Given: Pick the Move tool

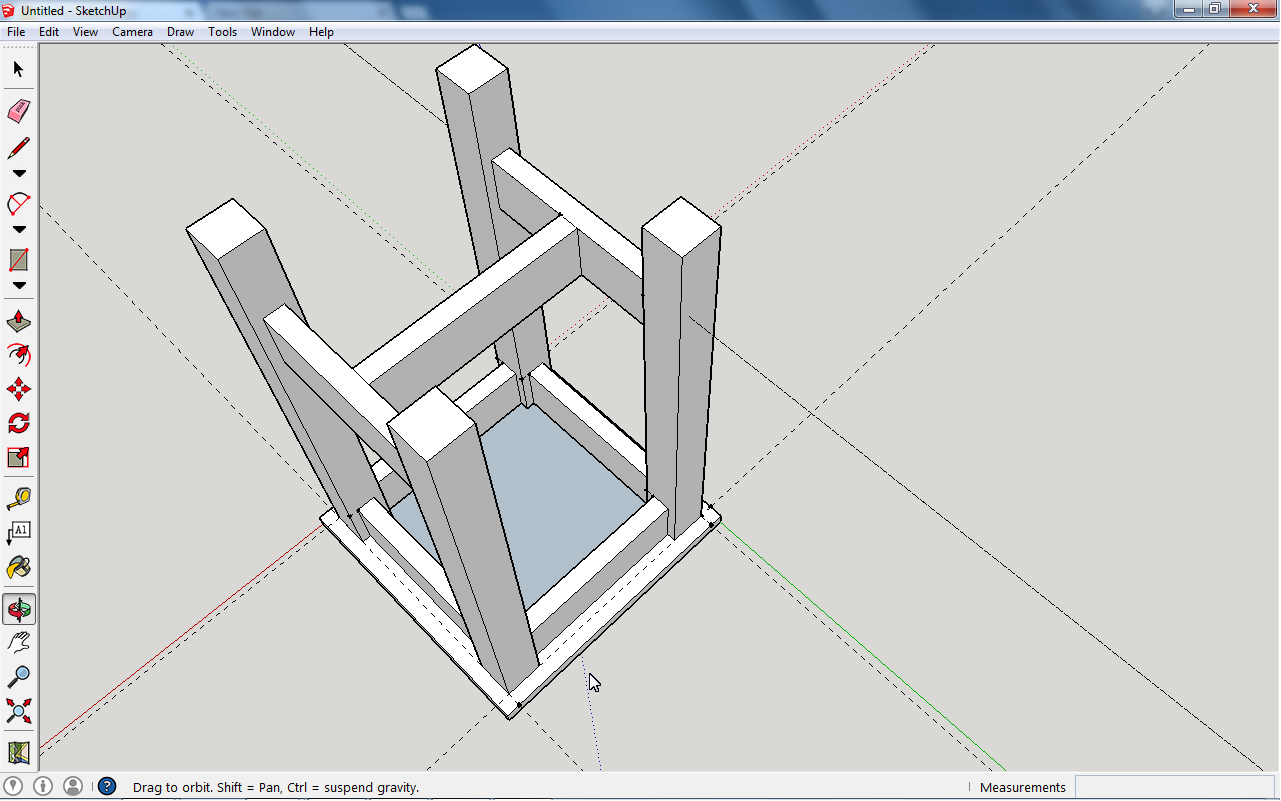Looking at the screenshot, I should [17, 389].
